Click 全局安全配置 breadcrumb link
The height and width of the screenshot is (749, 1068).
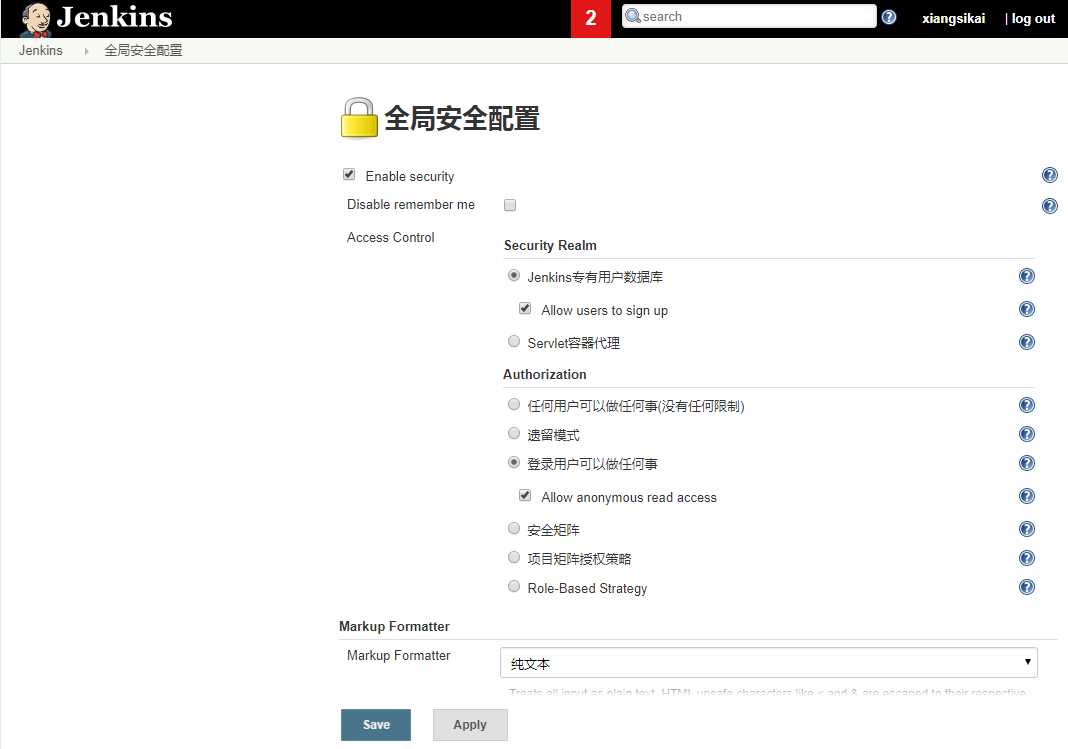[143, 50]
